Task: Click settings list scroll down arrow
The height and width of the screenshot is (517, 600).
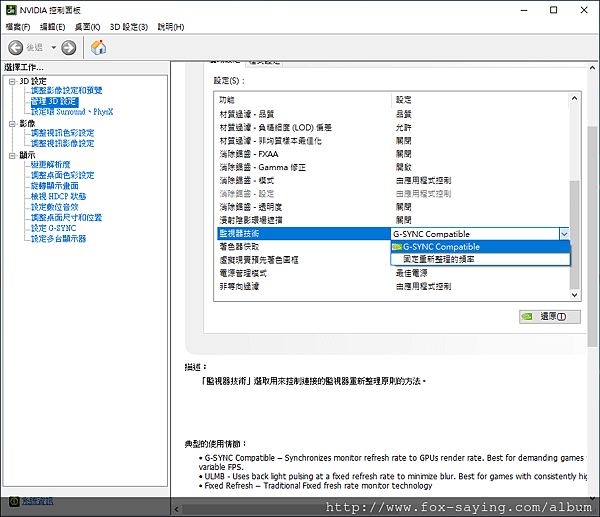Action: pyautogui.click(x=574, y=295)
